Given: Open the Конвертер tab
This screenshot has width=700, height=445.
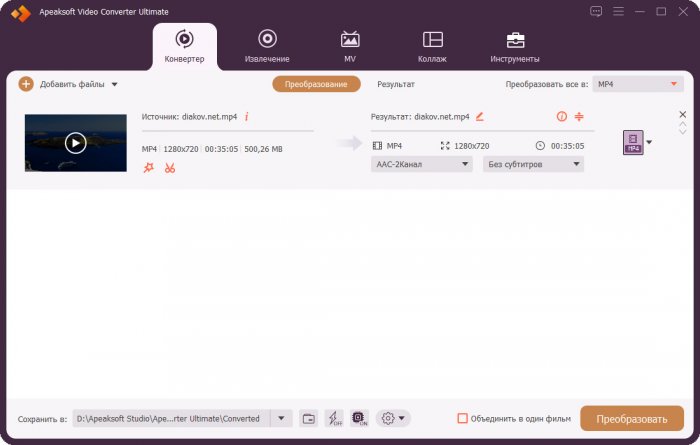Looking at the screenshot, I should [184, 46].
